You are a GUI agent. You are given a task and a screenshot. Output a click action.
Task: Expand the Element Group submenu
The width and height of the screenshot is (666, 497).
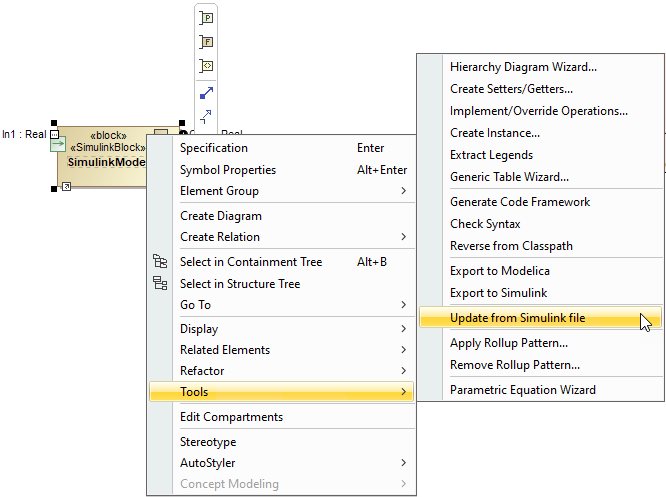click(404, 191)
